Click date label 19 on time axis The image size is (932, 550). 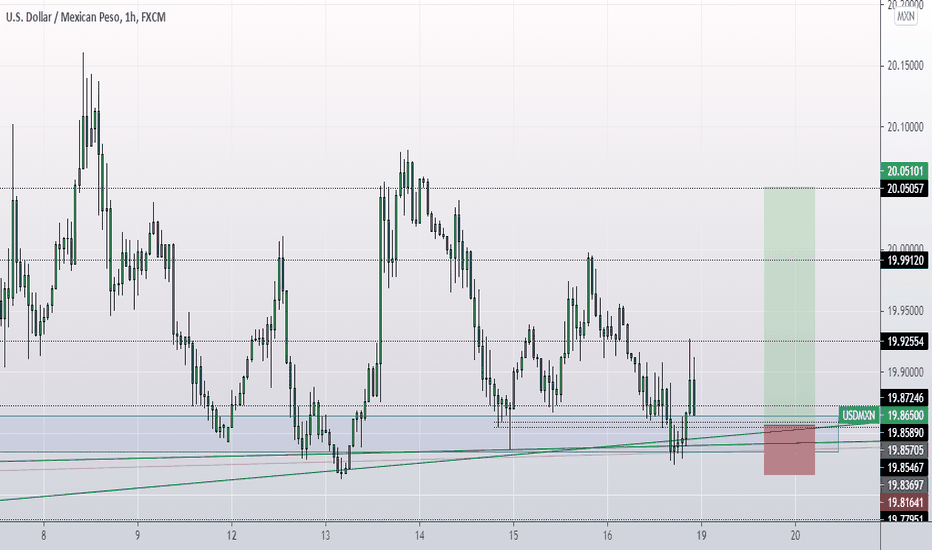click(701, 536)
